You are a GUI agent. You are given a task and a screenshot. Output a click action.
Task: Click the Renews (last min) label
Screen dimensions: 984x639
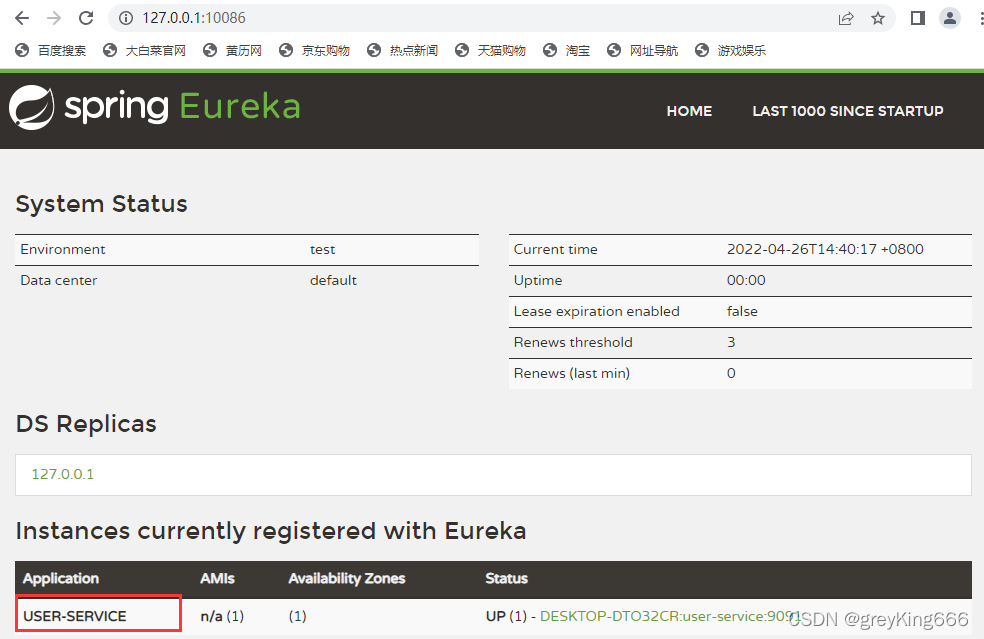pos(572,373)
